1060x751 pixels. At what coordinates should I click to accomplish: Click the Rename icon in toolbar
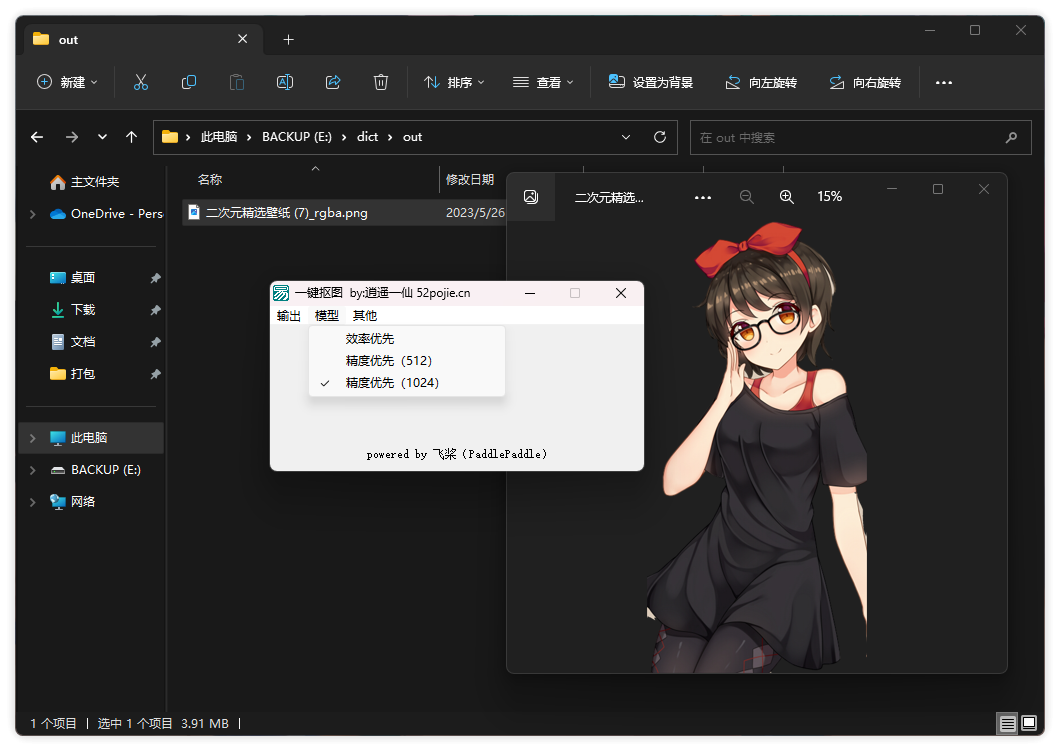point(285,82)
